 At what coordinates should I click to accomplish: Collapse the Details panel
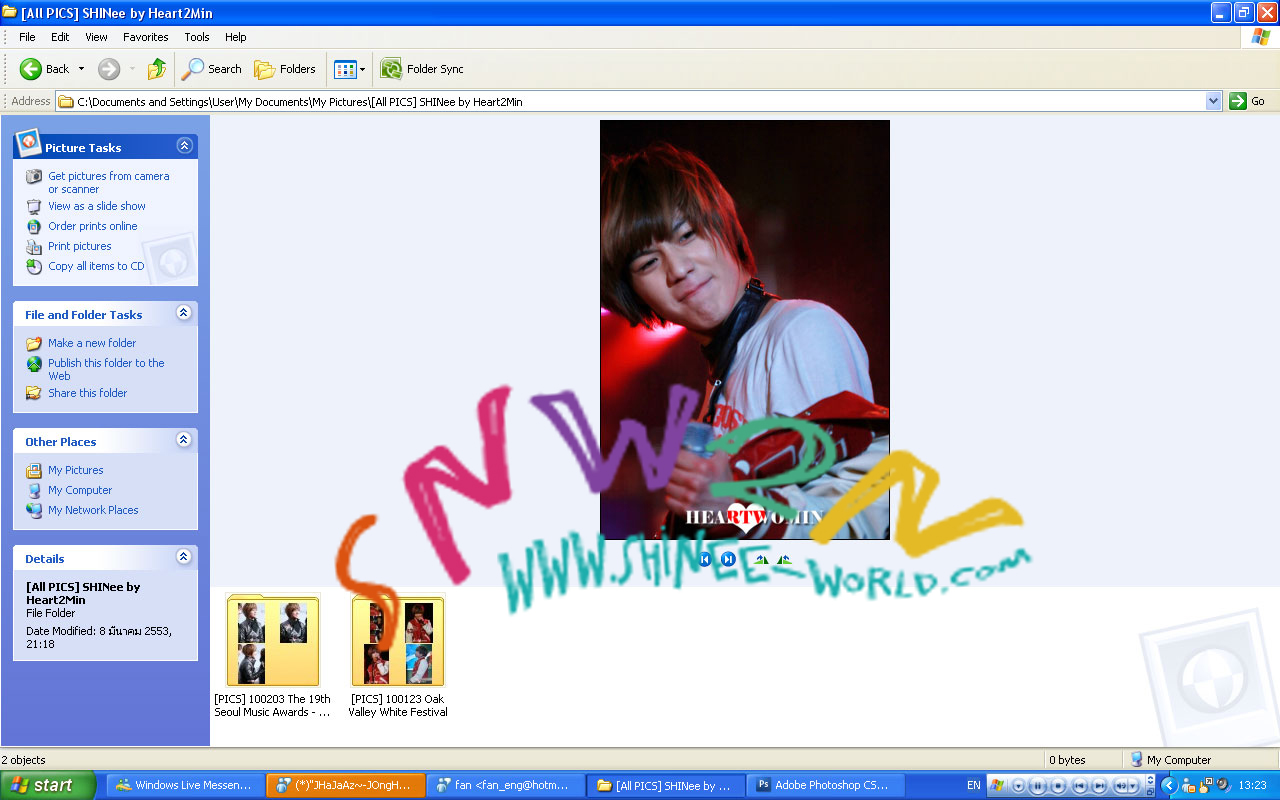(x=184, y=557)
